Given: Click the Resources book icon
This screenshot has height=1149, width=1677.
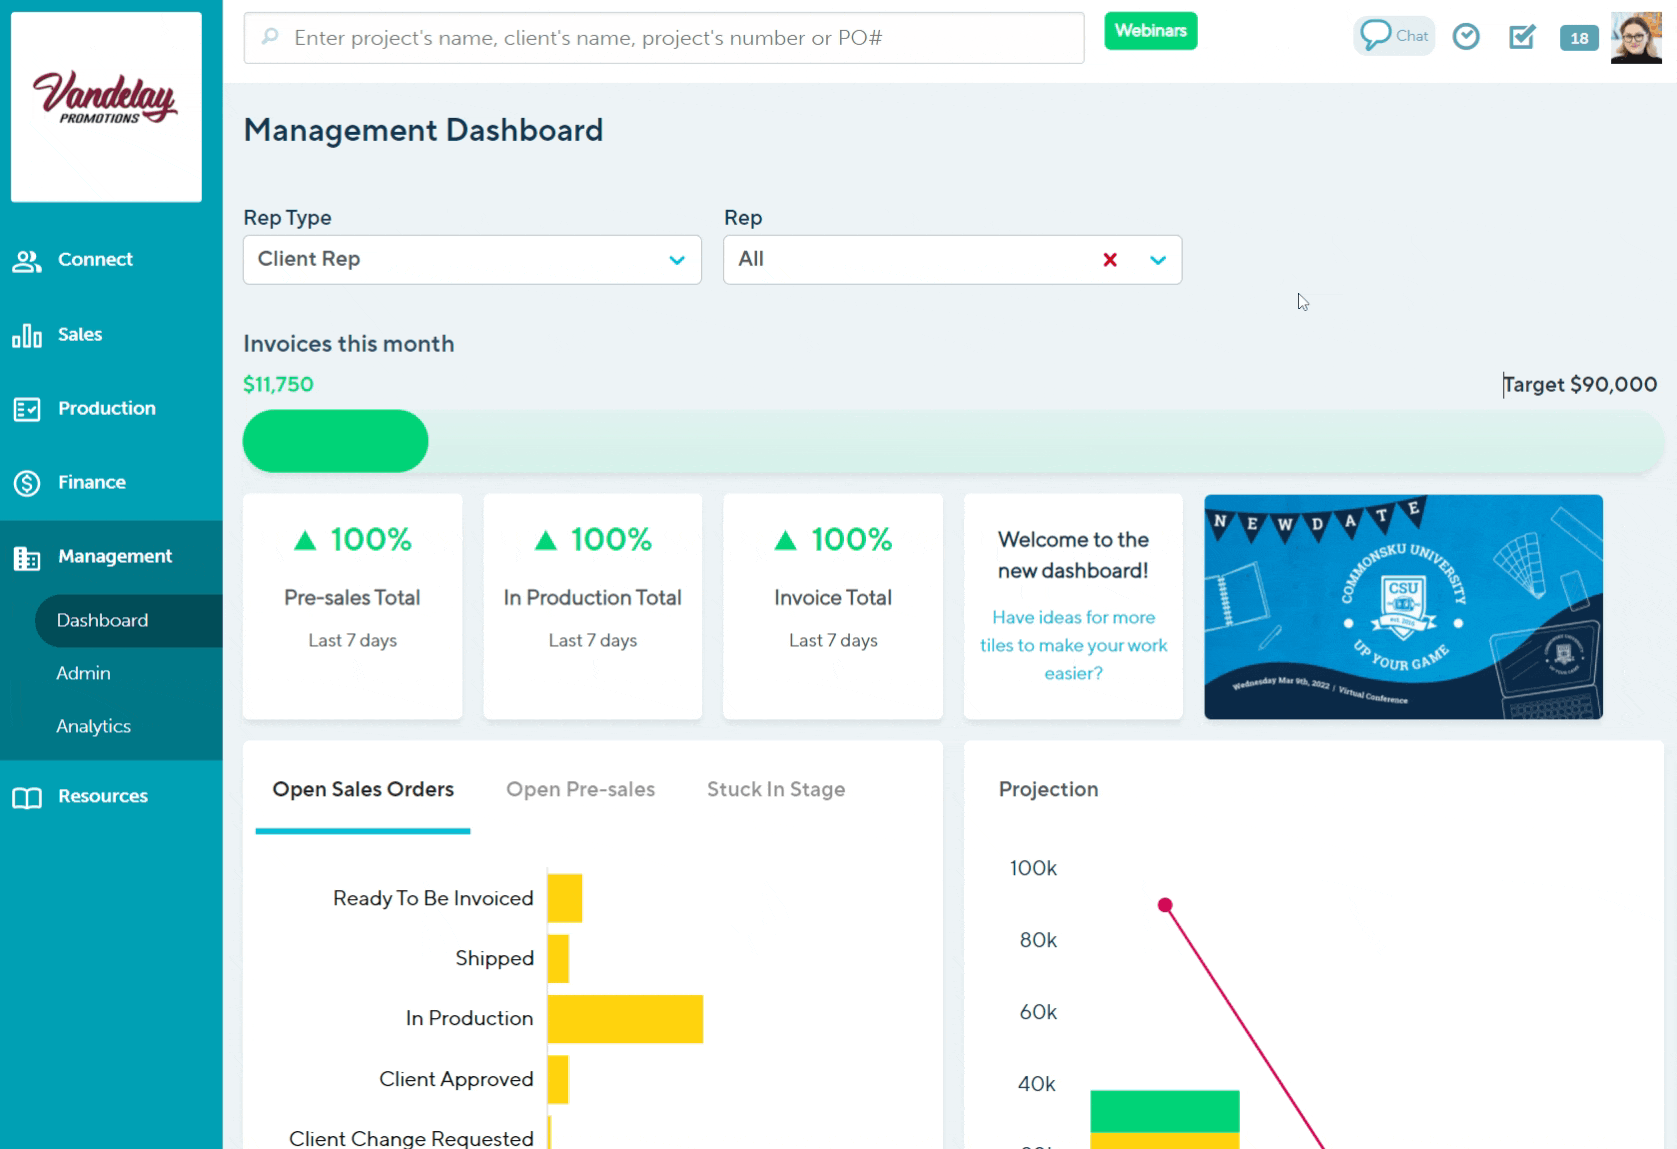Looking at the screenshot, I should pyautogui.click(x=27, y=797).
